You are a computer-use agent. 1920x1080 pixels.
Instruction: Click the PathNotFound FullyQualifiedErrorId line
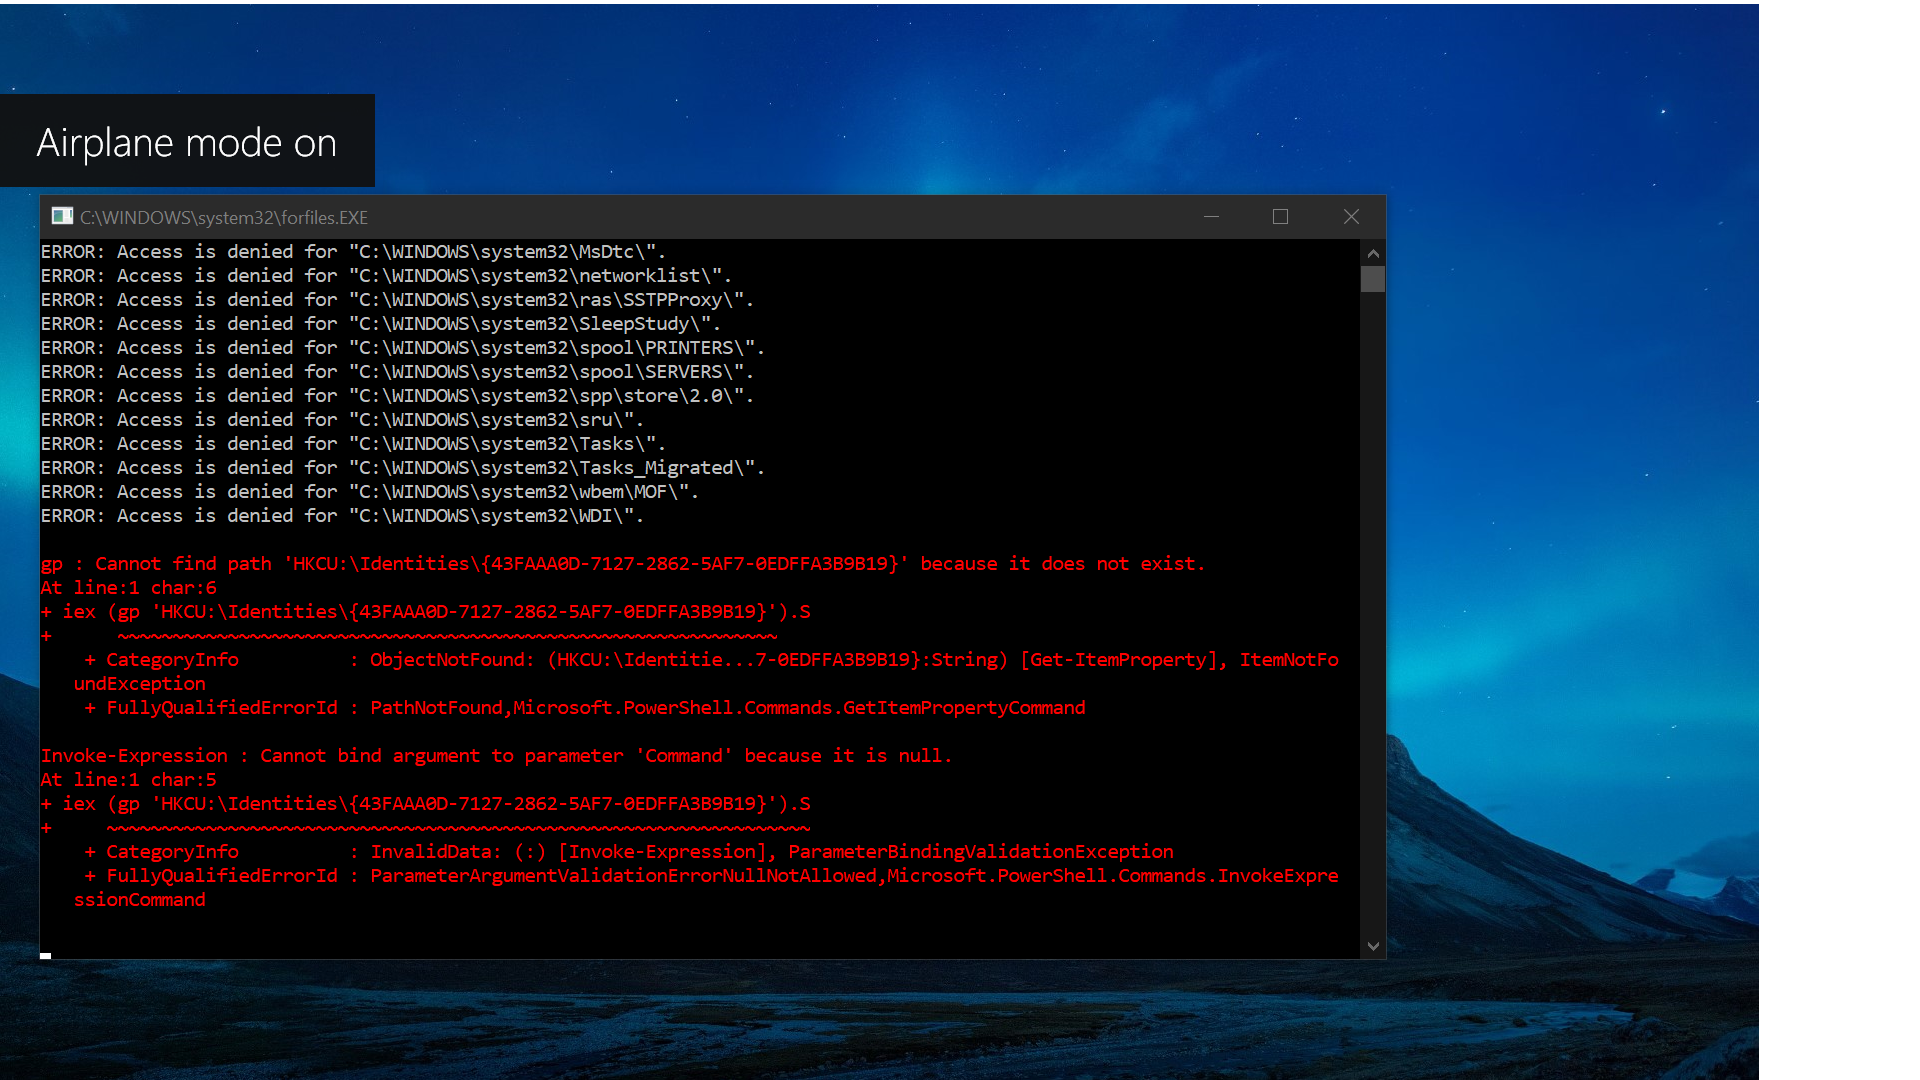(584, 708)
